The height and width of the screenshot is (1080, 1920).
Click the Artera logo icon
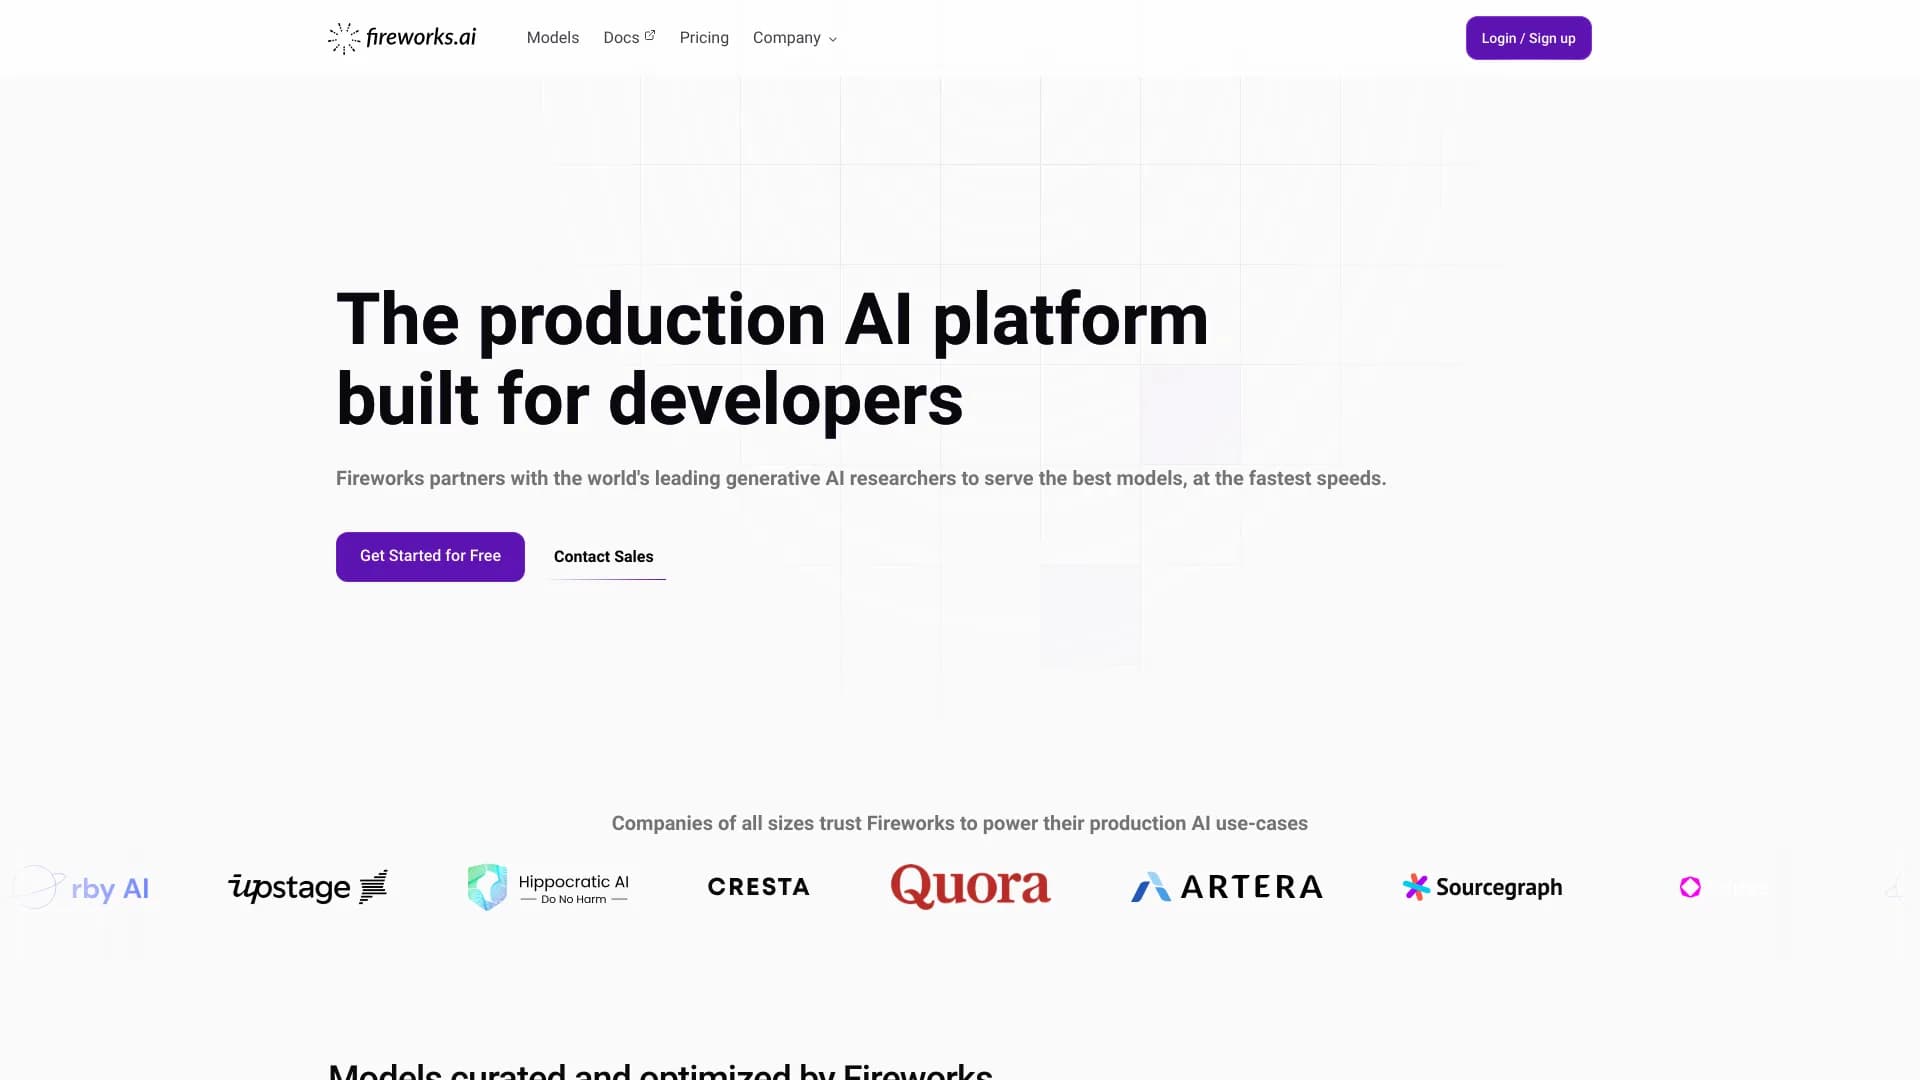[1150, 887]
